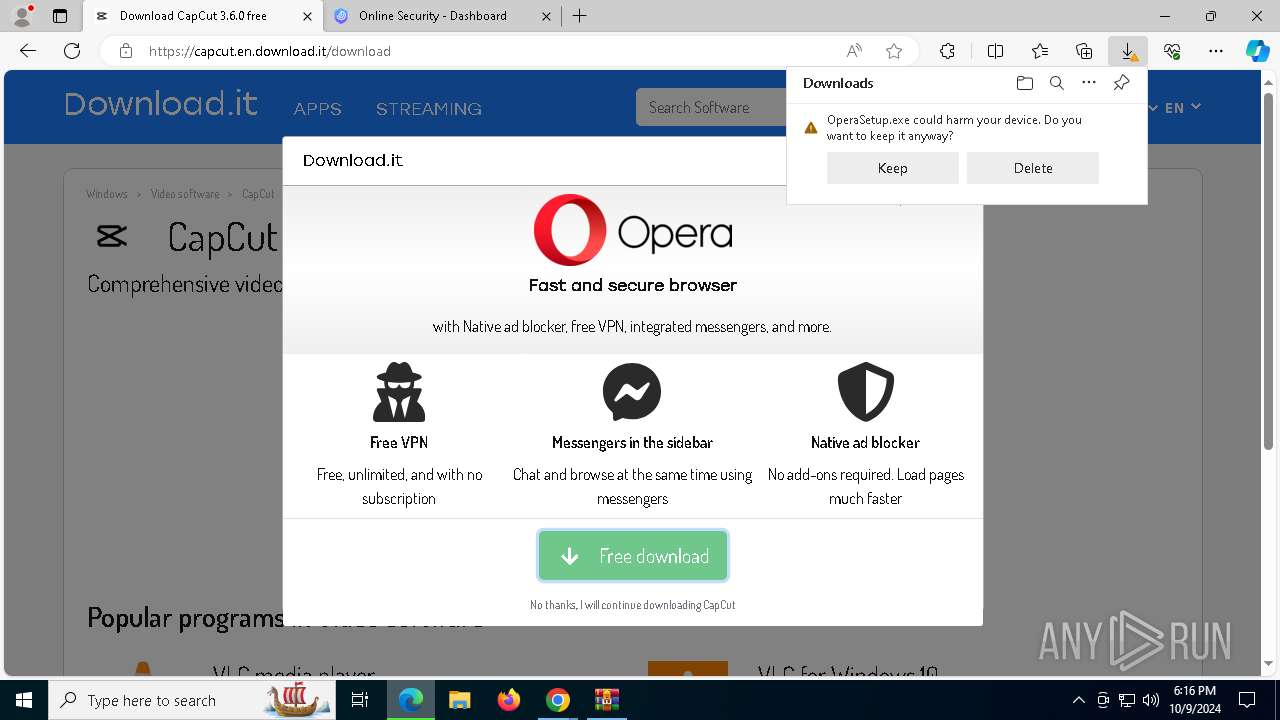Click the green Free download button
This screenshot has height=720, width=1280.
633,556
